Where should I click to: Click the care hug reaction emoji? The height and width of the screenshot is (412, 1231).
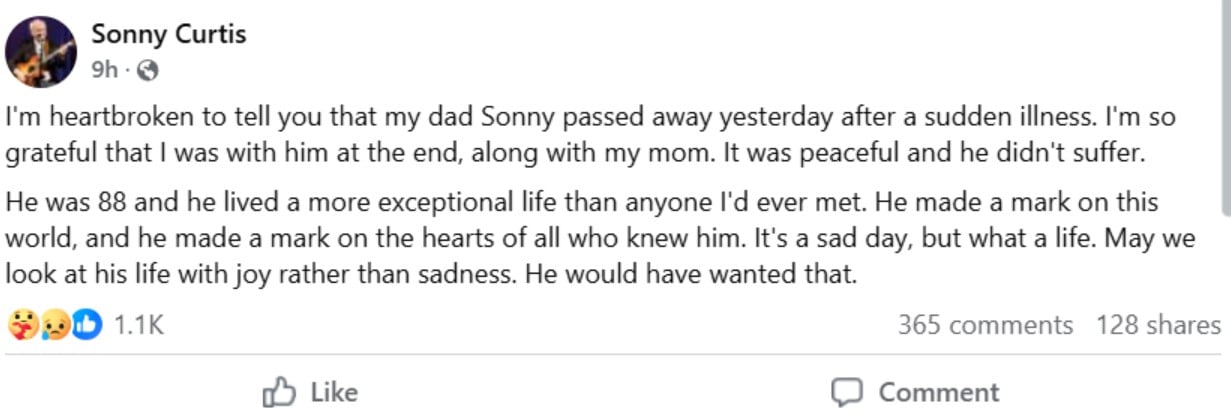(x=21, y=325)
